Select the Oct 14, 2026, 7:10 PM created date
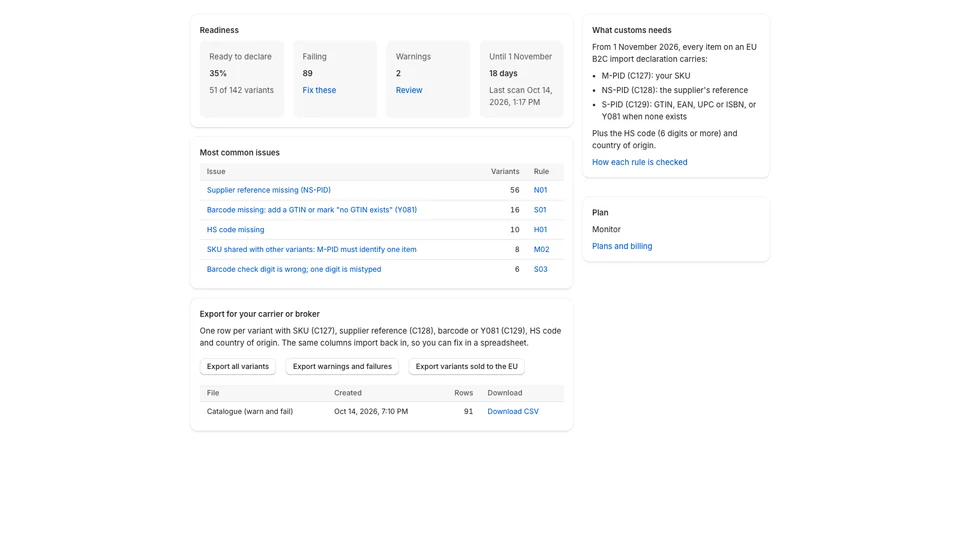Viewport: 960px width, 540px height. [371, 411]
